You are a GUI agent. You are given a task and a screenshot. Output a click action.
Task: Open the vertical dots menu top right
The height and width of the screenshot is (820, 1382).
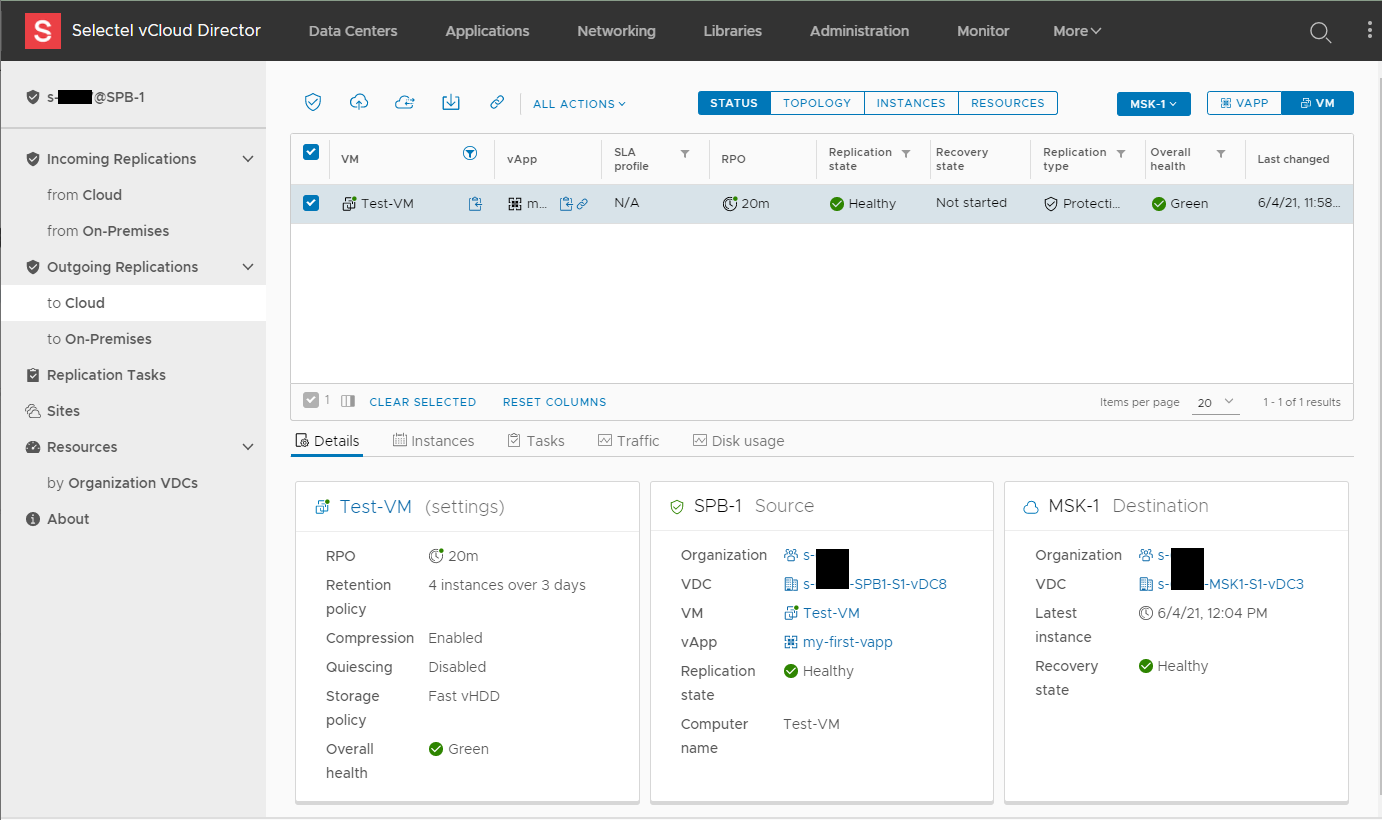[1370, 30]
